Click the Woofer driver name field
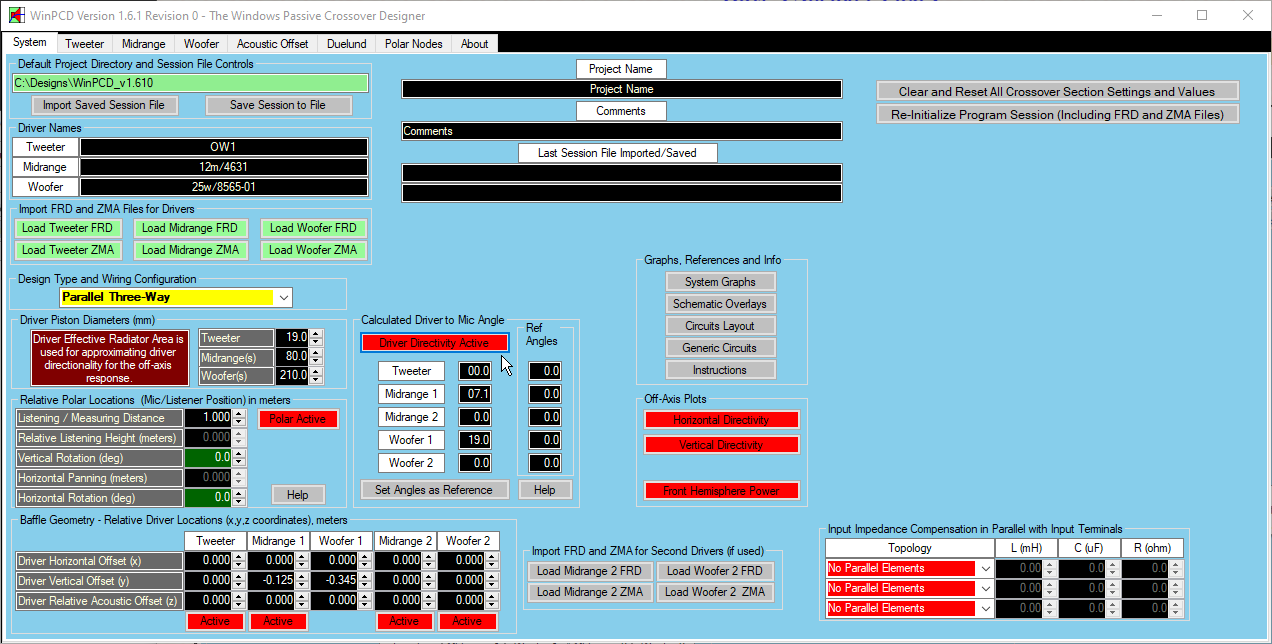The height and width of the screenshot is (644, 1272). coord(224,187)
